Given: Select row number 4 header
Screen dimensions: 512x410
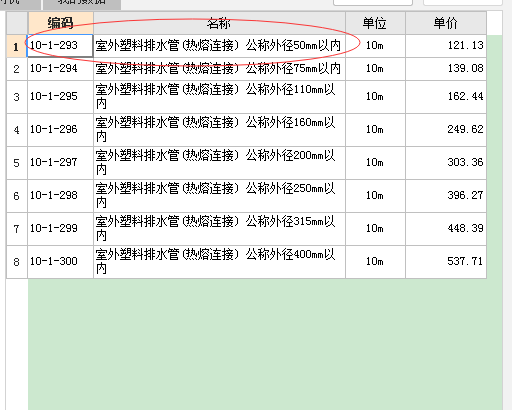Looking at the screenshot, I should click(x=17, y=130).
